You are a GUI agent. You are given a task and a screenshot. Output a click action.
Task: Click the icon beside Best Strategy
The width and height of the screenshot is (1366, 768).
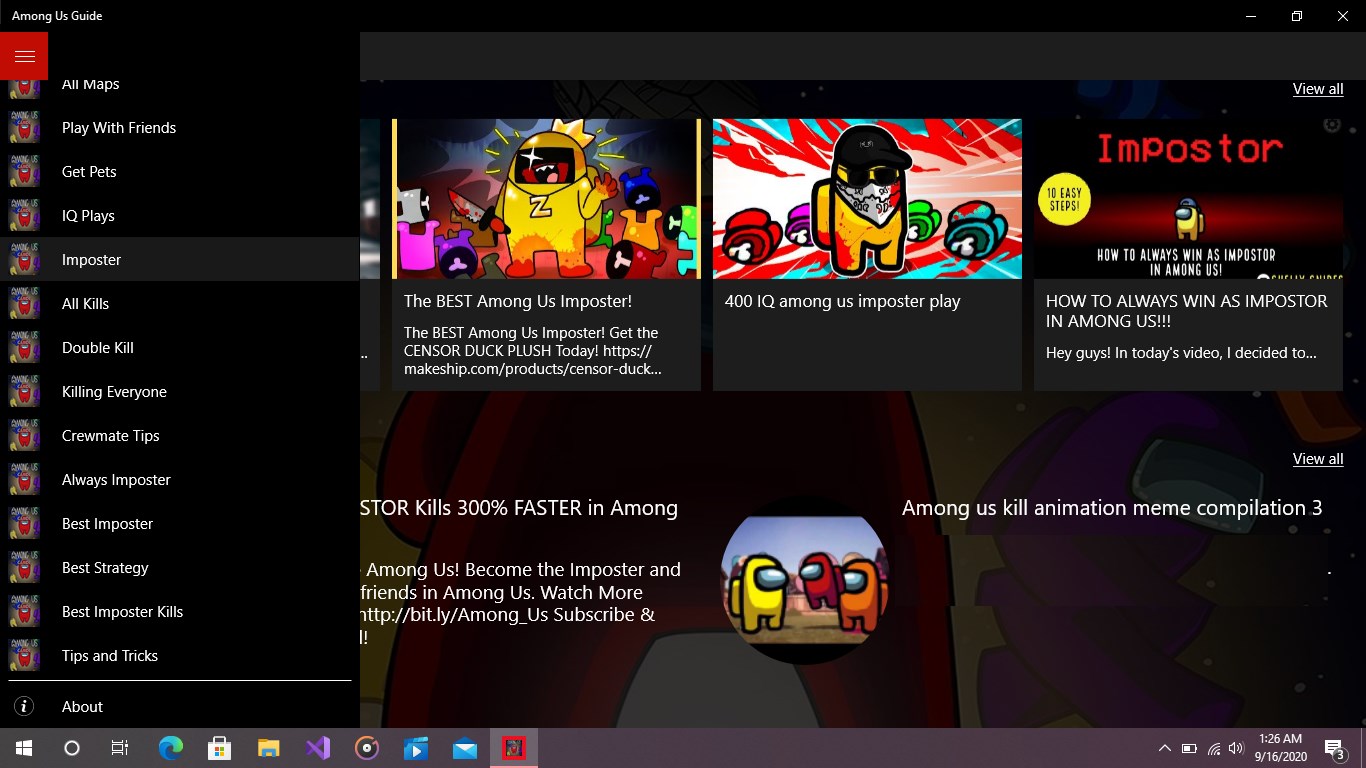click(24, 568)
